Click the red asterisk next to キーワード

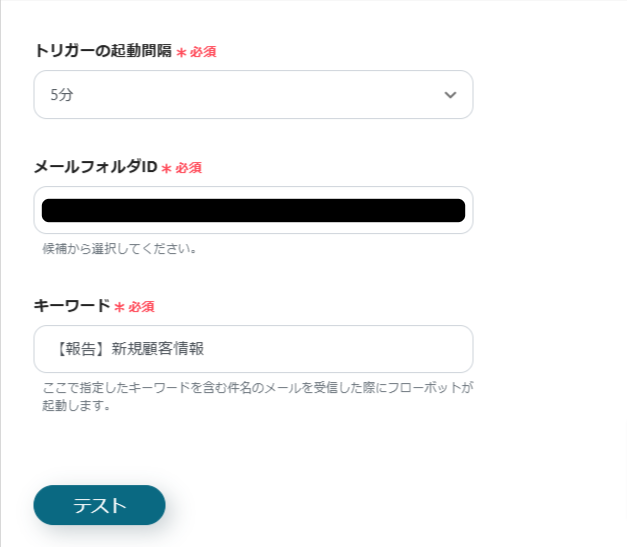[119, 308]
